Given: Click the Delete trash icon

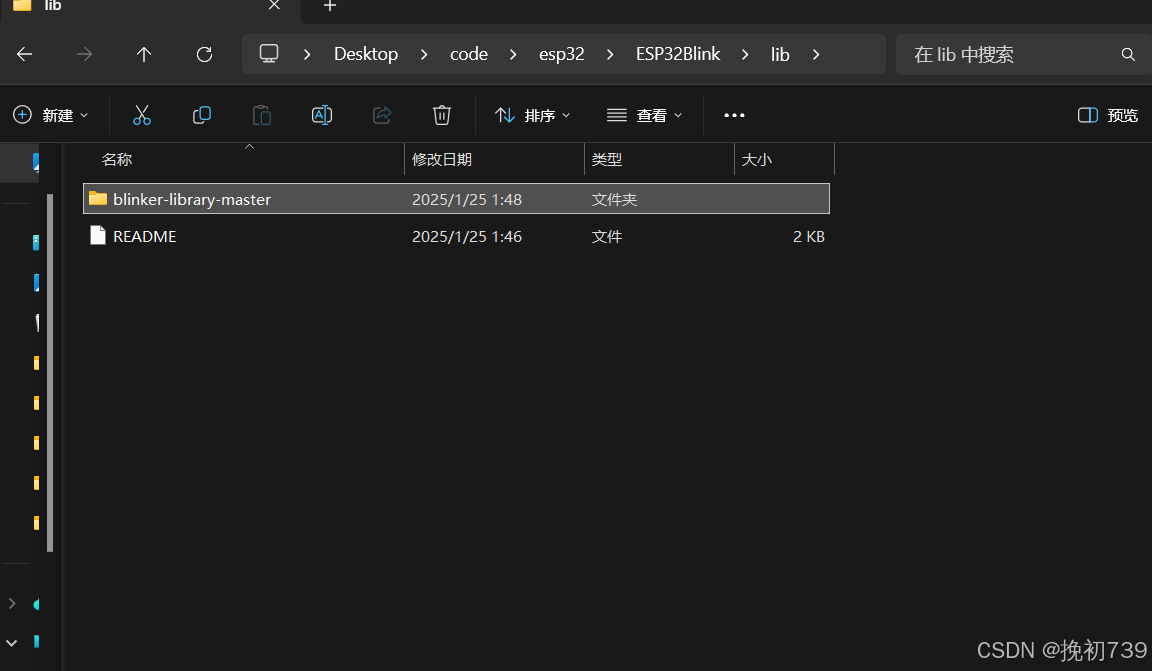Looking at the screenshot, I should pos(442,114).
